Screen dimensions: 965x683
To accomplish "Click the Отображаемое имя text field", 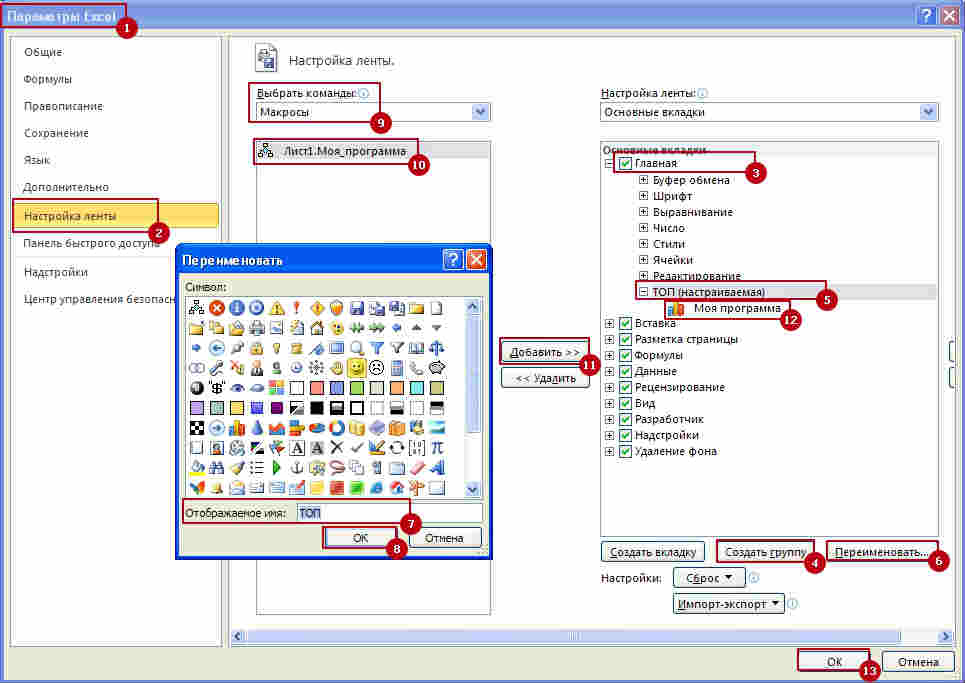I will click(389, 512).
